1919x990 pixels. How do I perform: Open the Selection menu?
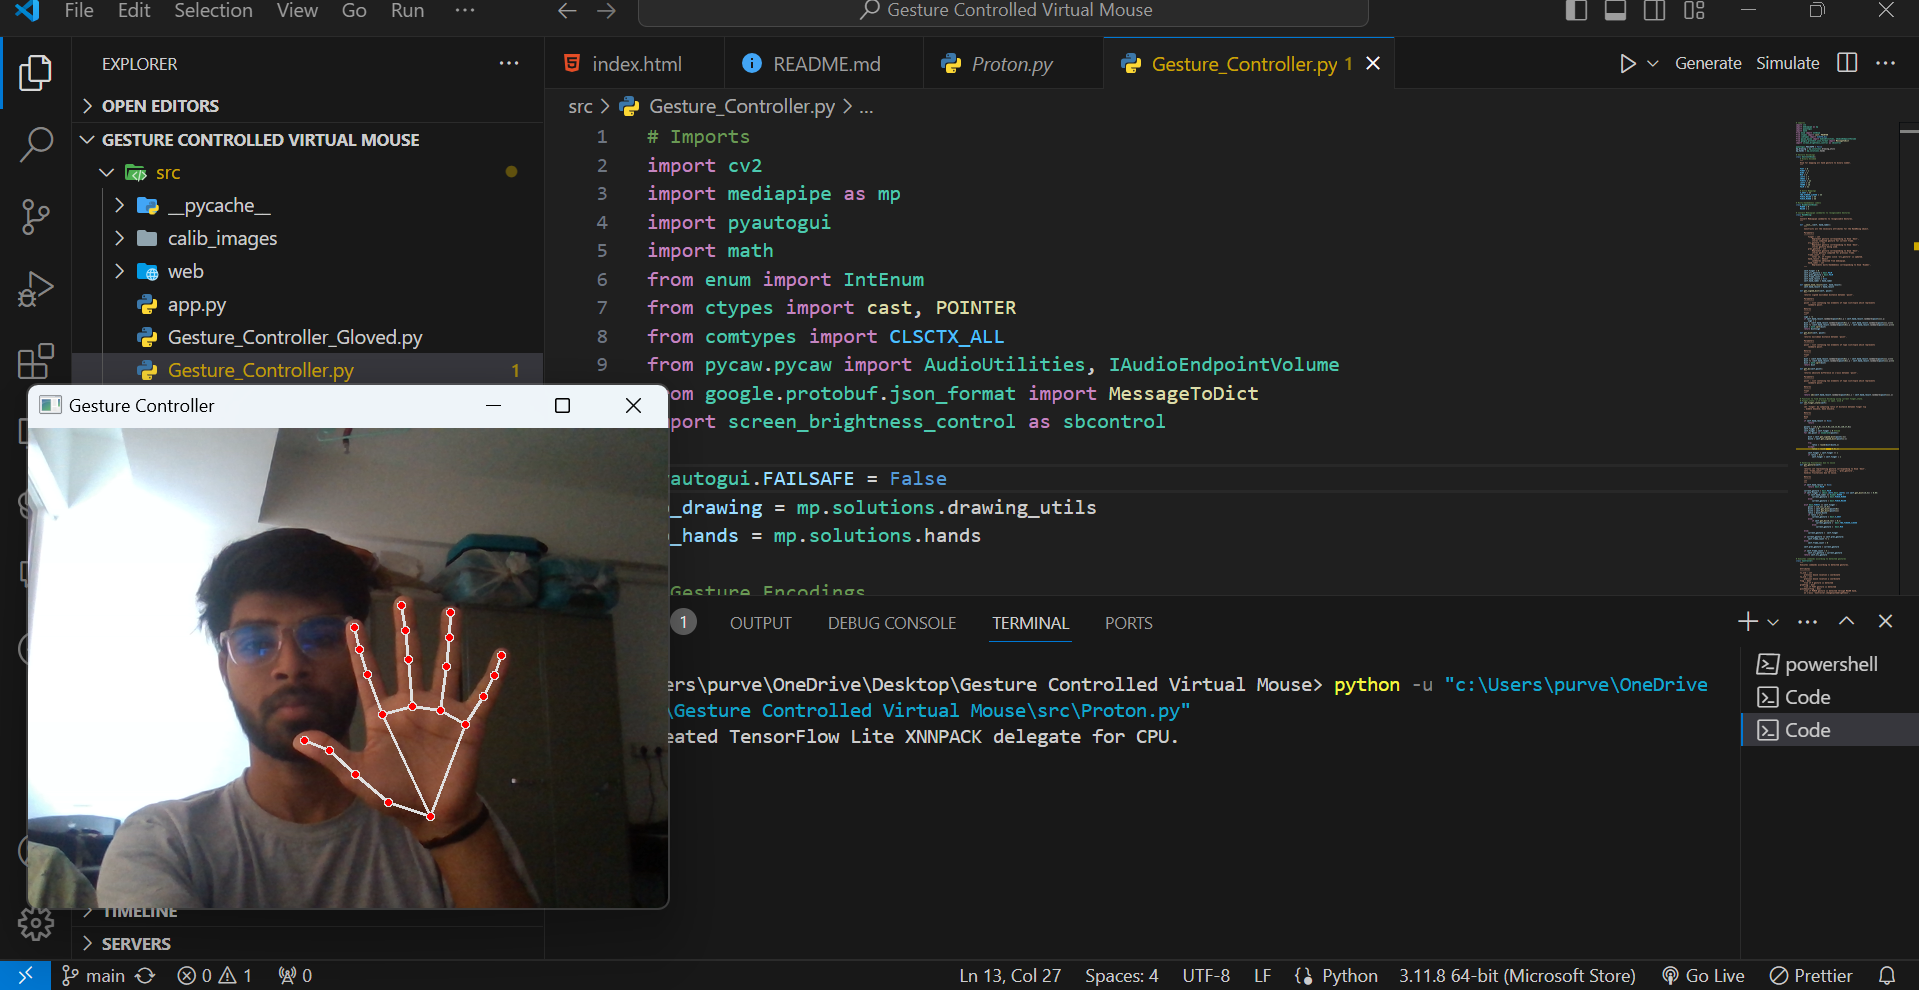[213, 11]
